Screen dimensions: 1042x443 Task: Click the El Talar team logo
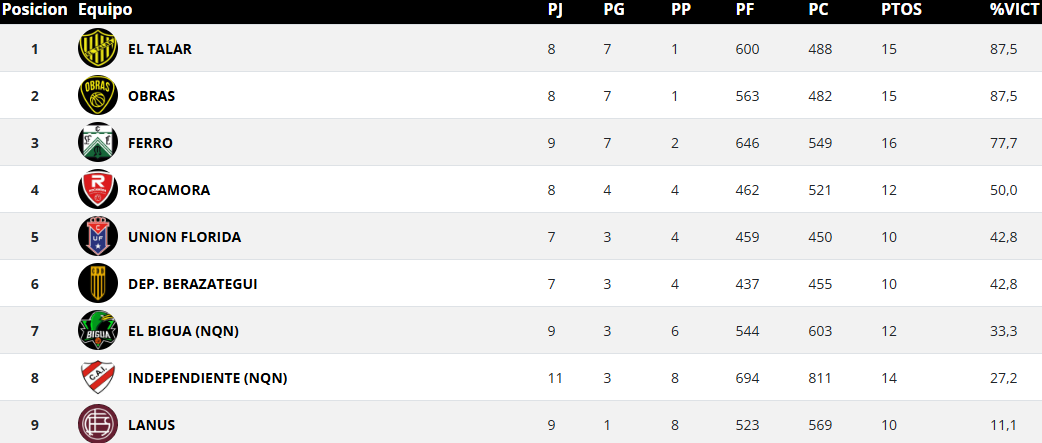click(x=97, y=49)
